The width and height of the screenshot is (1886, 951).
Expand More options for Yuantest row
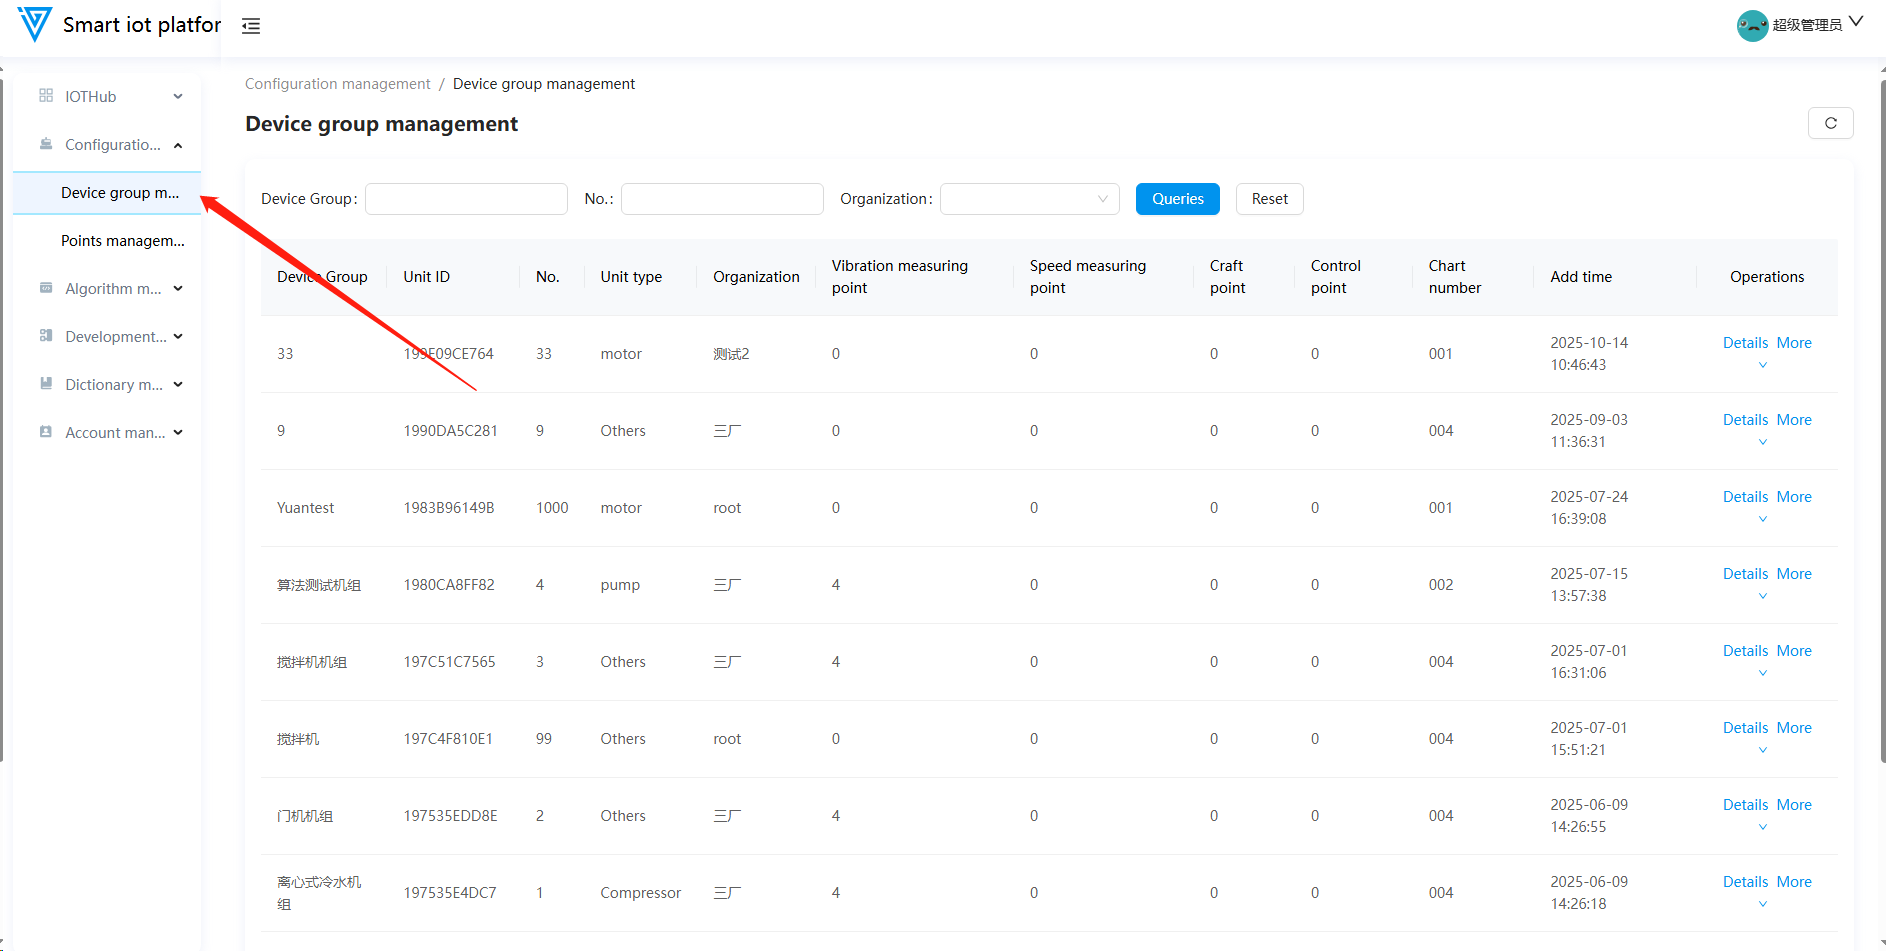(x=1794, y=497)
